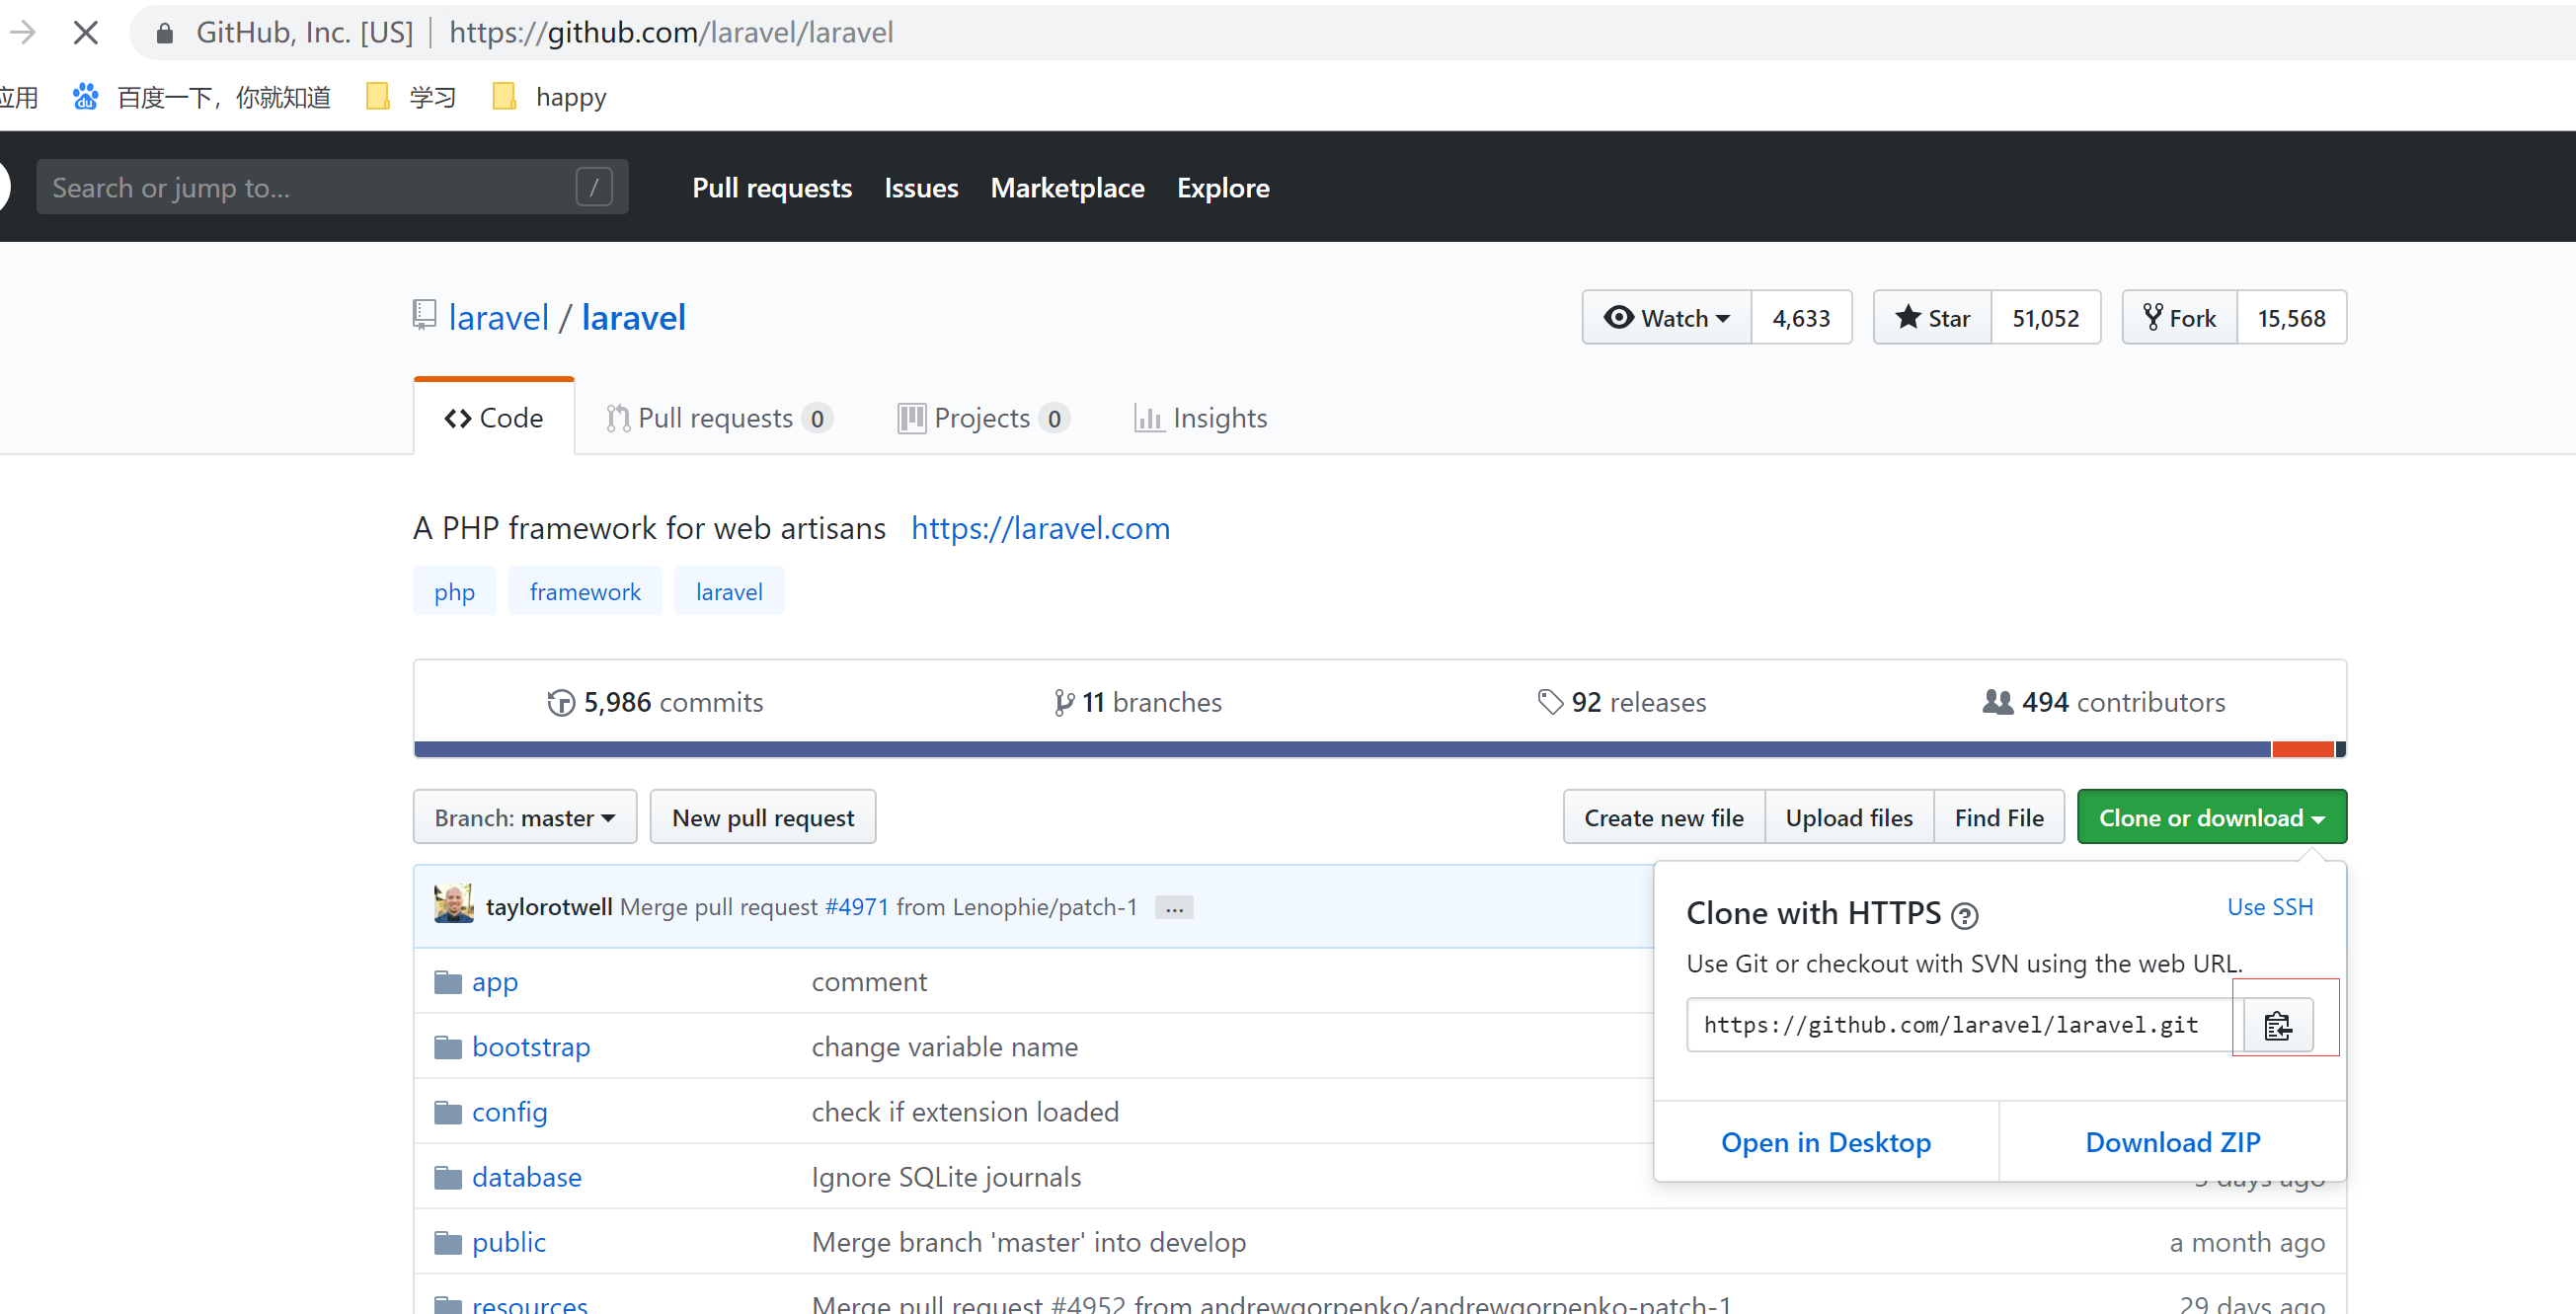2576x1314 pixels.
Task: Click the database folder icon
Action: click(448, 1177)
